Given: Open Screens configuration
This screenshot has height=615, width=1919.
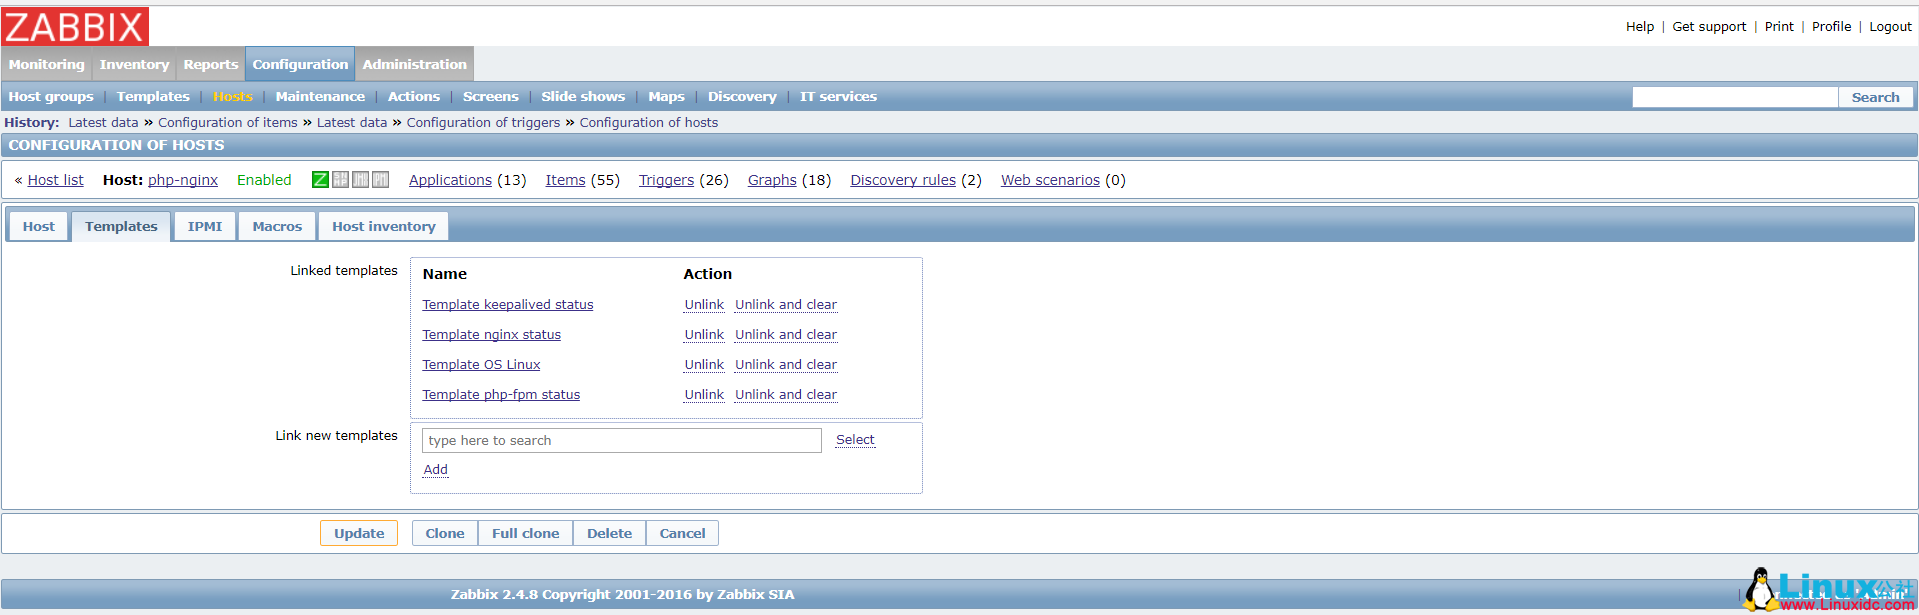Looking at the screenshot, I should (x=490, y=97).
